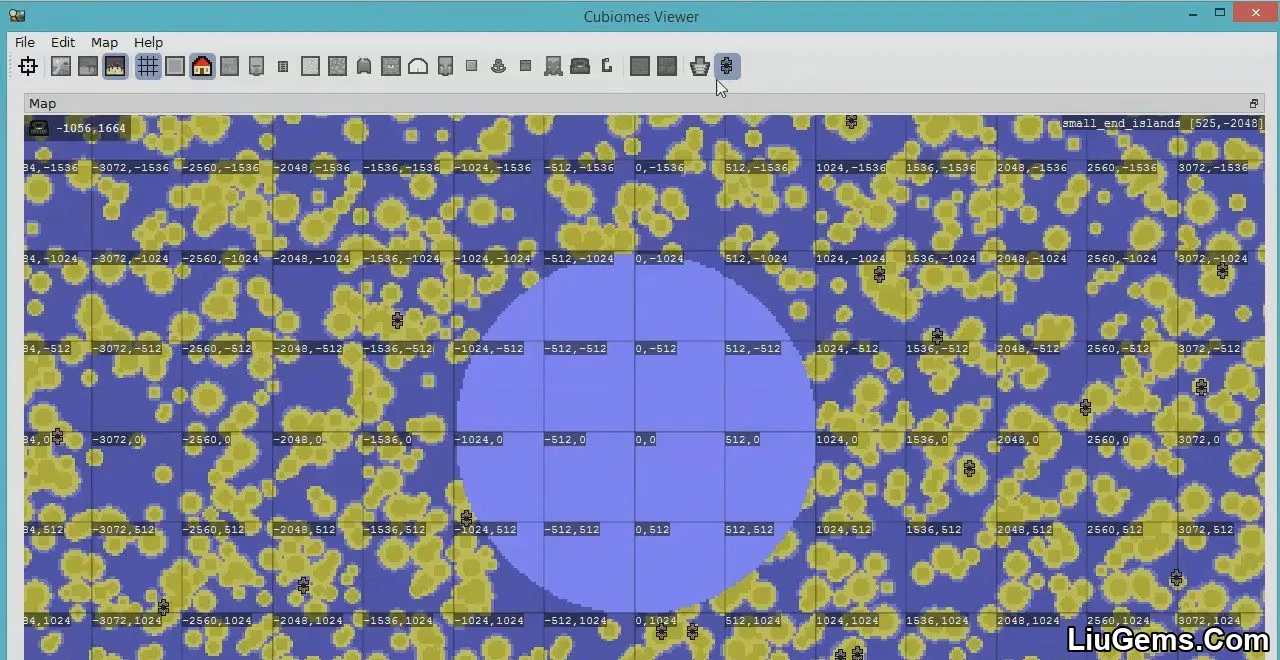Select the gateway marker below the -2048,512 label
The width and height of the screenshot is (1280, 660).
[303, 585]
